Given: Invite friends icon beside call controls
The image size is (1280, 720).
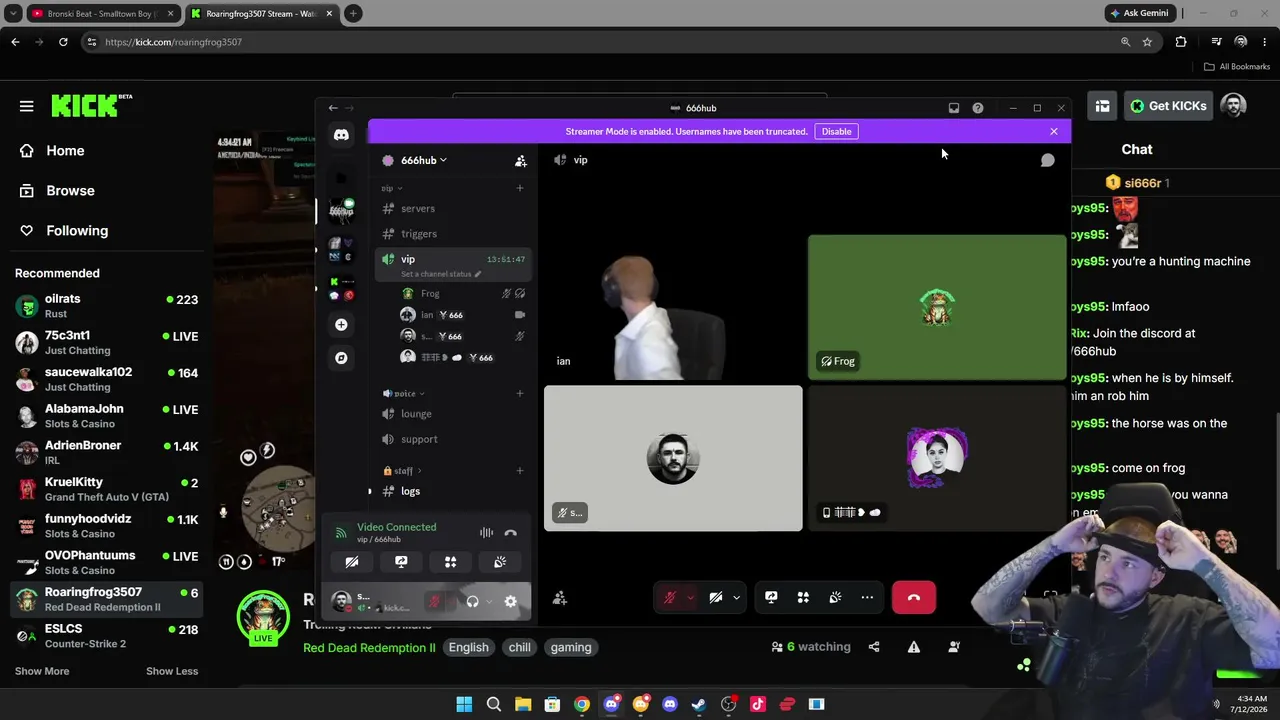Looking at the screenshot, I should click(x=560, y=598).
